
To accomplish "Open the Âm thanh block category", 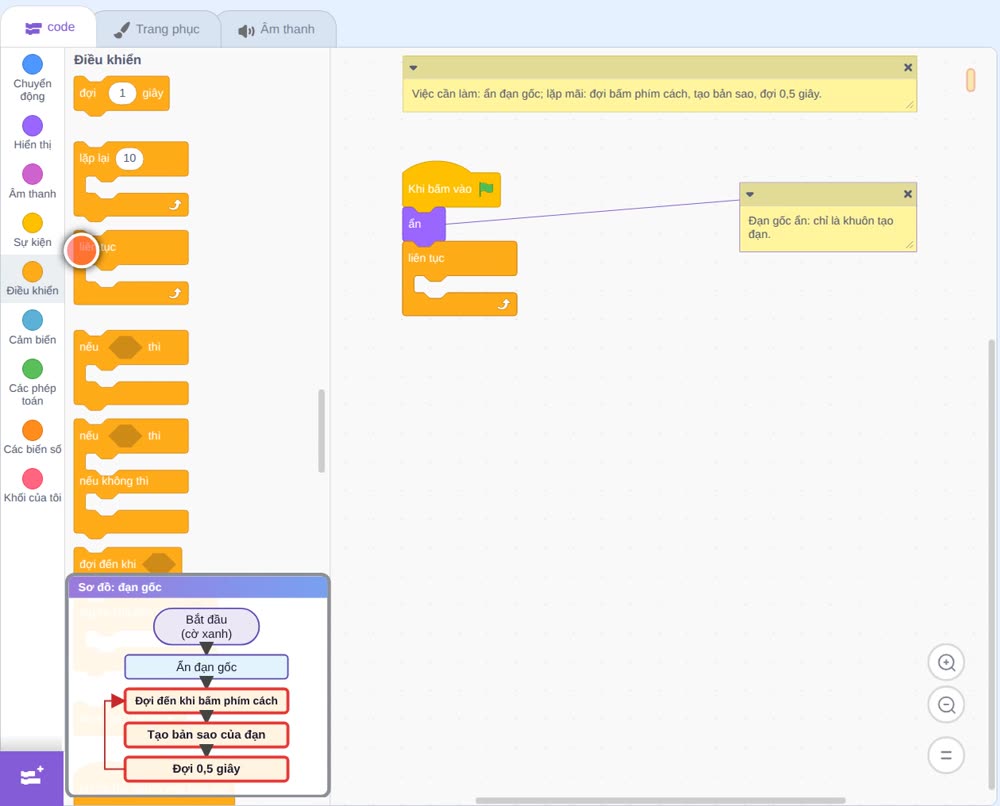I will [x=32, y=181].
